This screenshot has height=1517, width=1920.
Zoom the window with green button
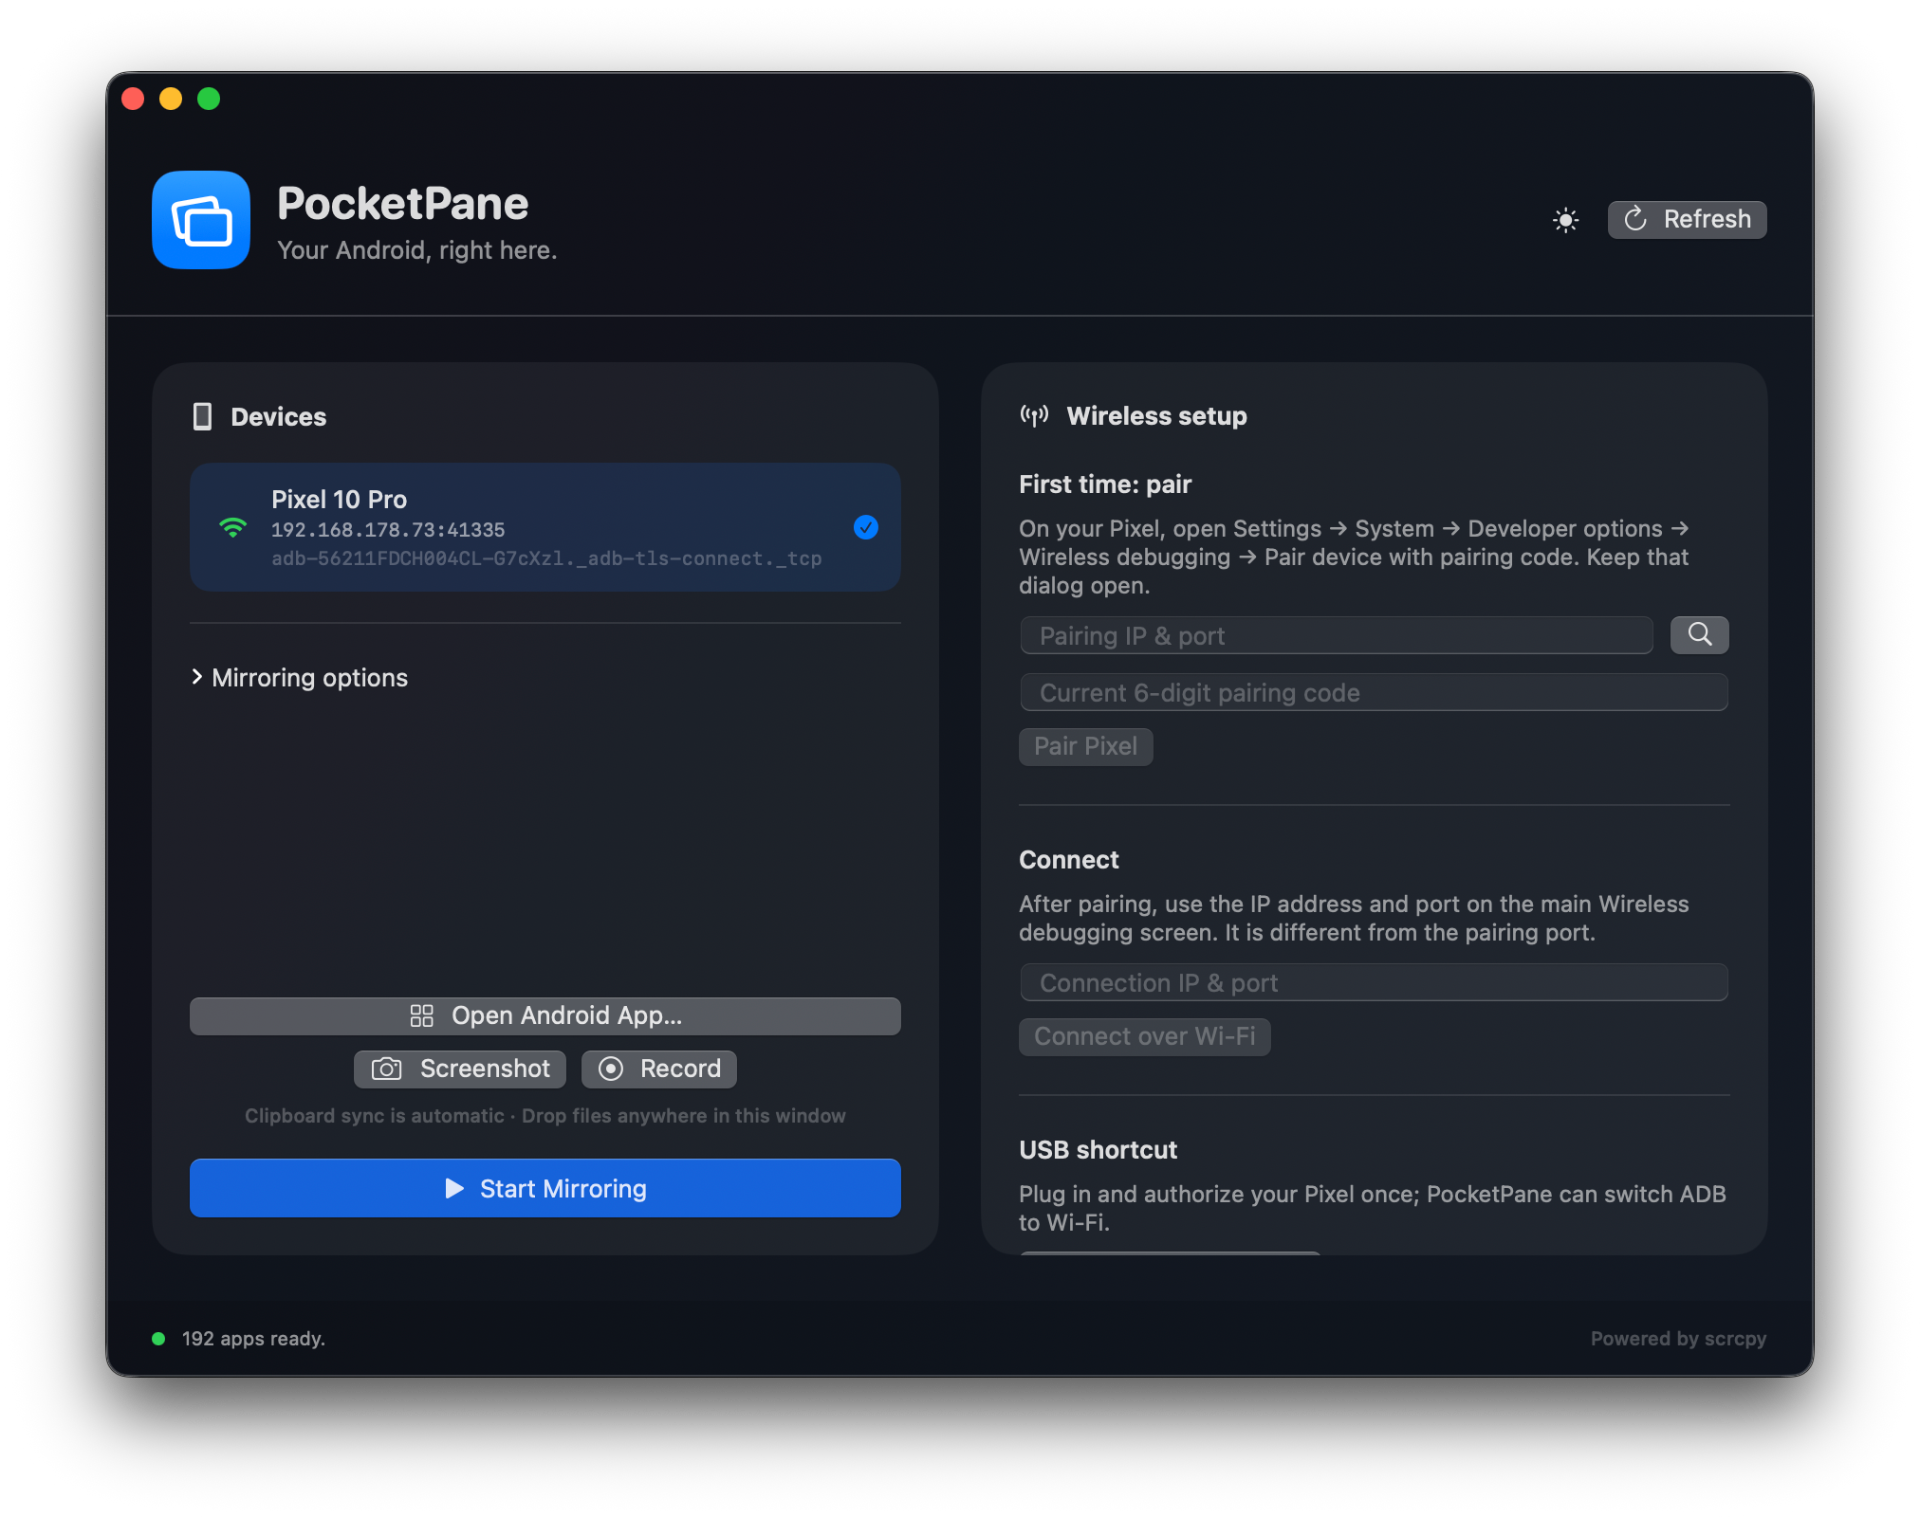coord(209,98)
